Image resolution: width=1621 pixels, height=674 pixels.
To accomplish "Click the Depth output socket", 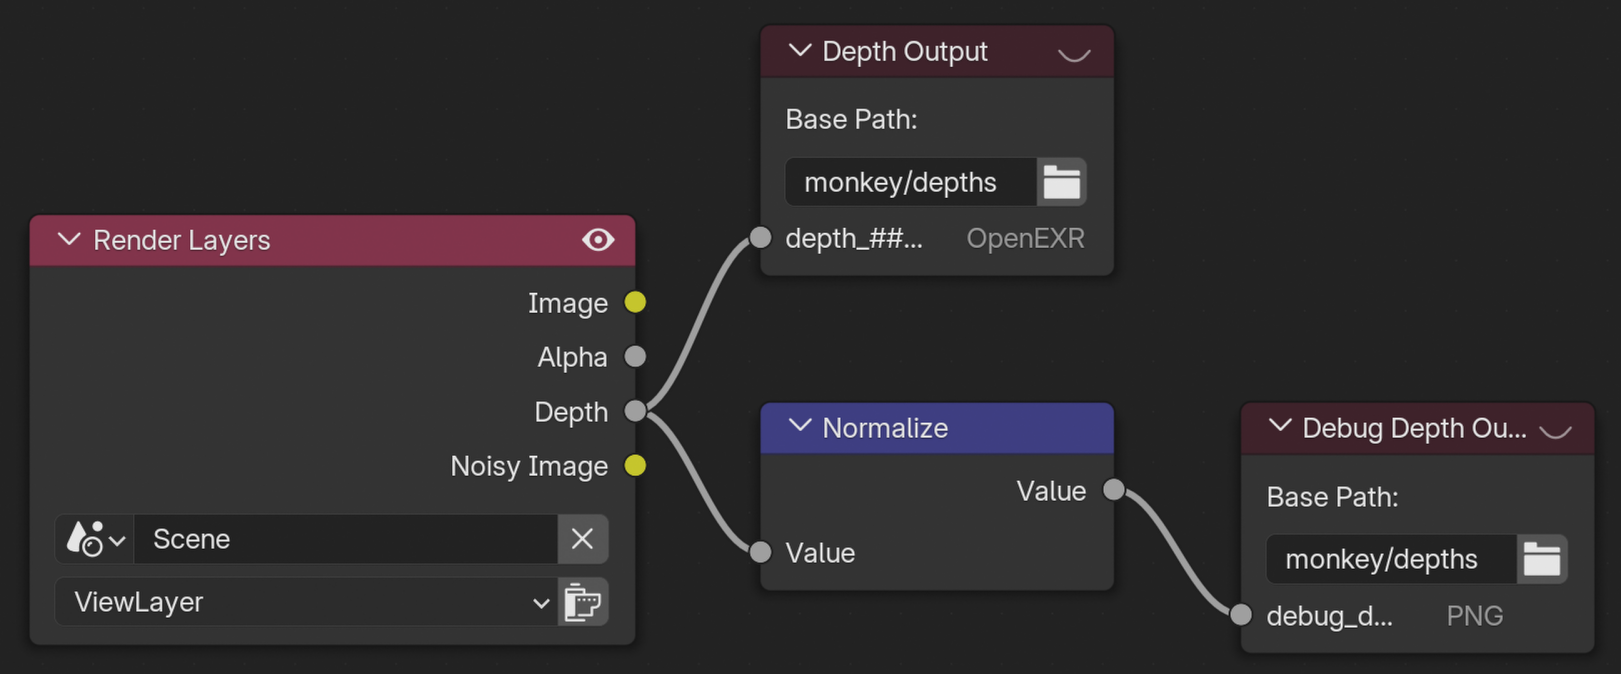I will pos(635,410).
